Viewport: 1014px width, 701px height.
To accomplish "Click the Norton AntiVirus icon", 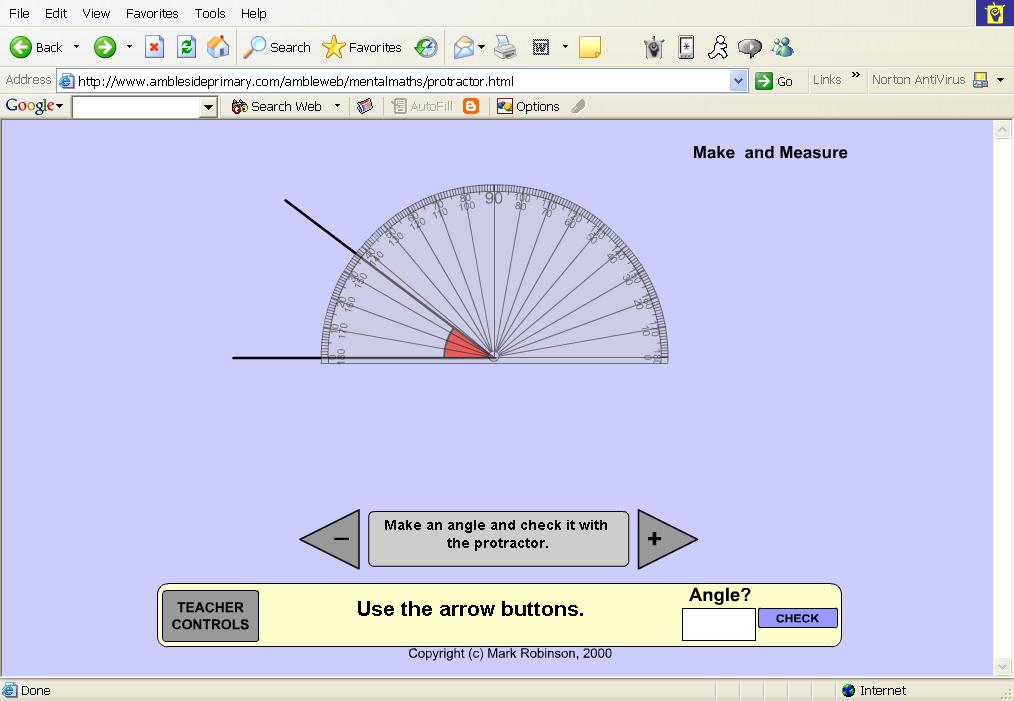I will [x=980, y=80].
